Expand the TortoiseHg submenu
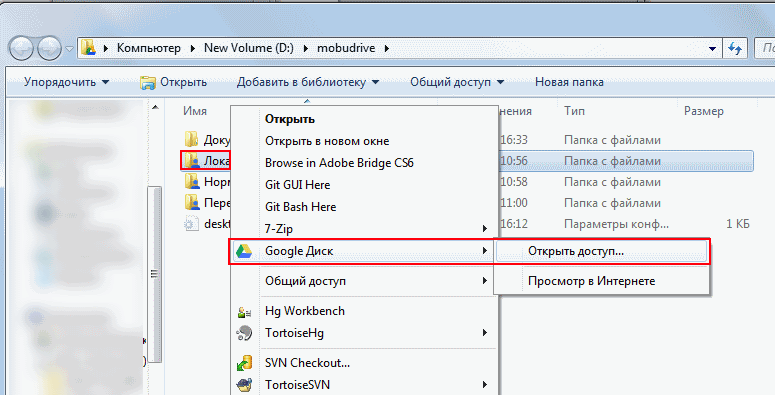Image resolution: width=775 pixels, height=395 pixels. pyautogui.click(x=365, y=333)
